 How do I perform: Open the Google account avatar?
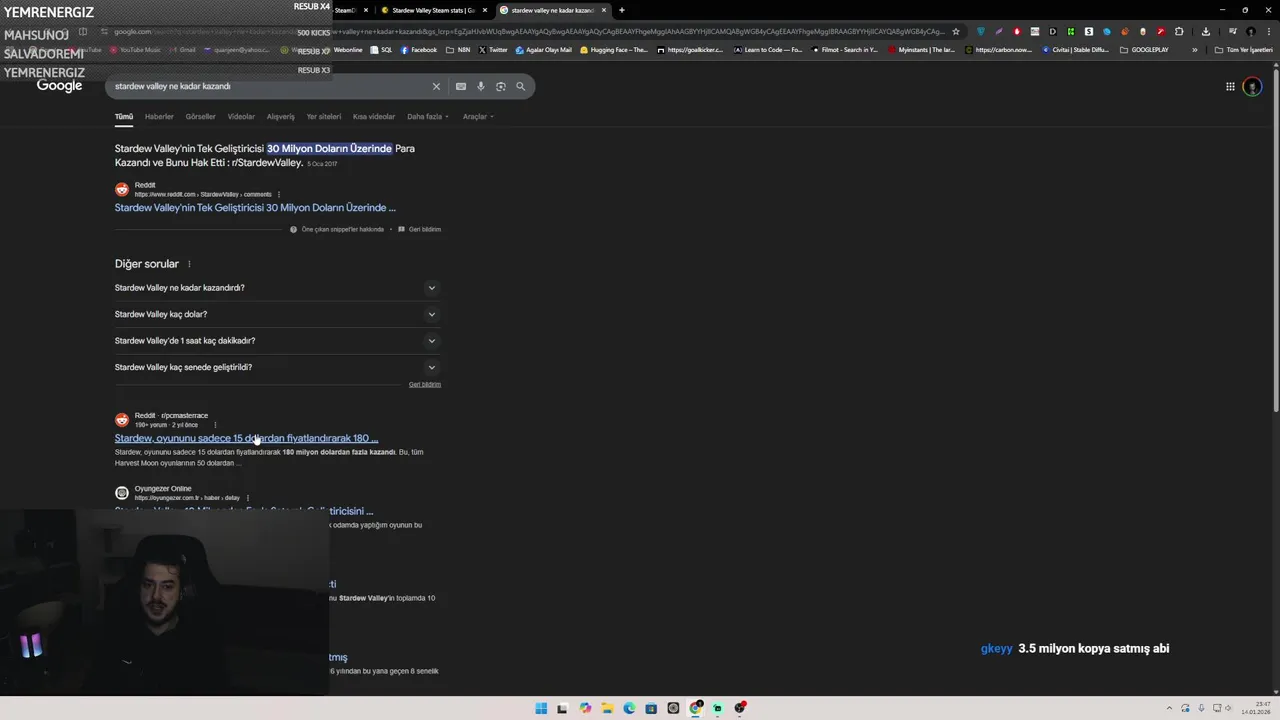1252,86
